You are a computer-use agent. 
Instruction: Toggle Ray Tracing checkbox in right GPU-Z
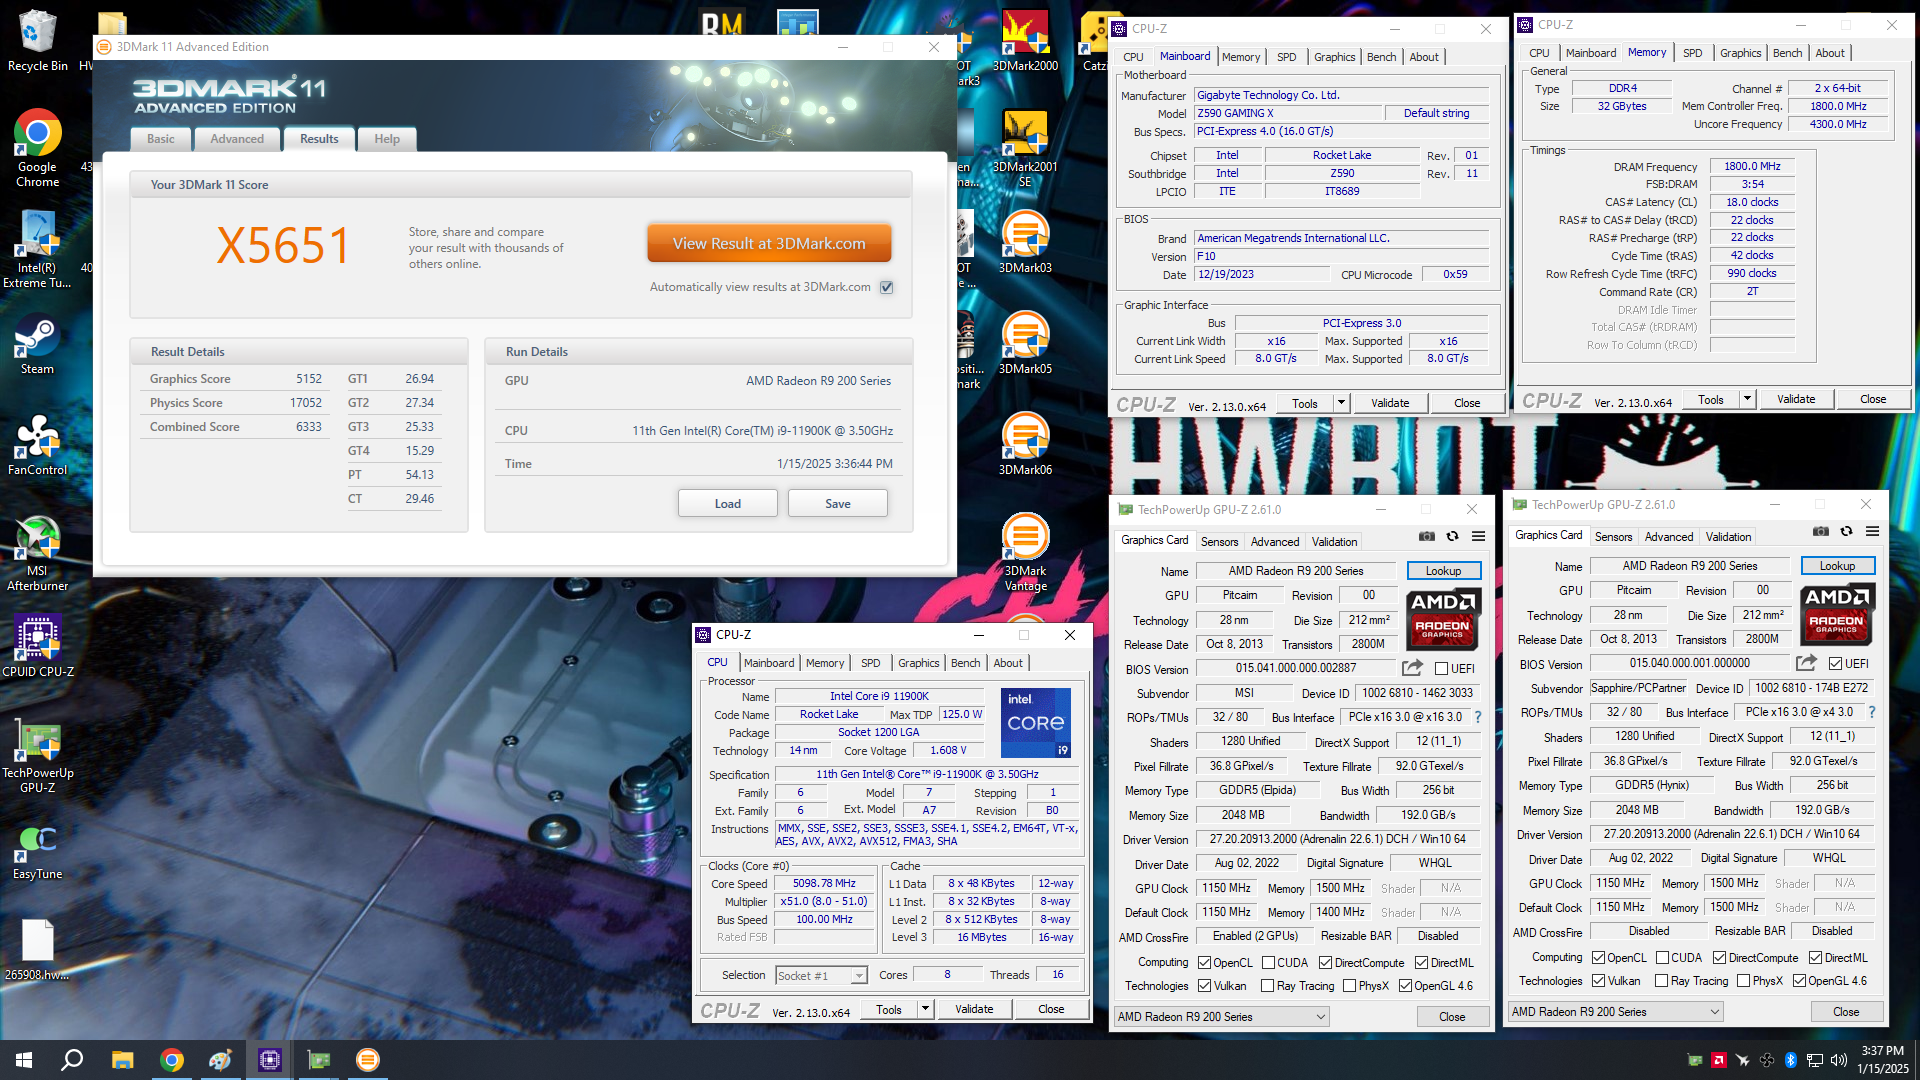click(x=1661, y=981)
